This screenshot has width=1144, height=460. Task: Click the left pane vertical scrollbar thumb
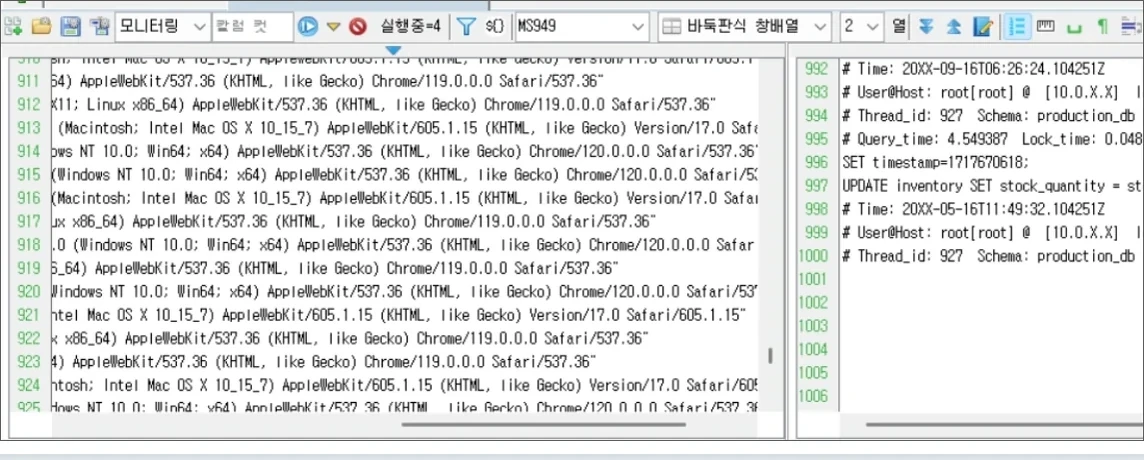point(770,356)
